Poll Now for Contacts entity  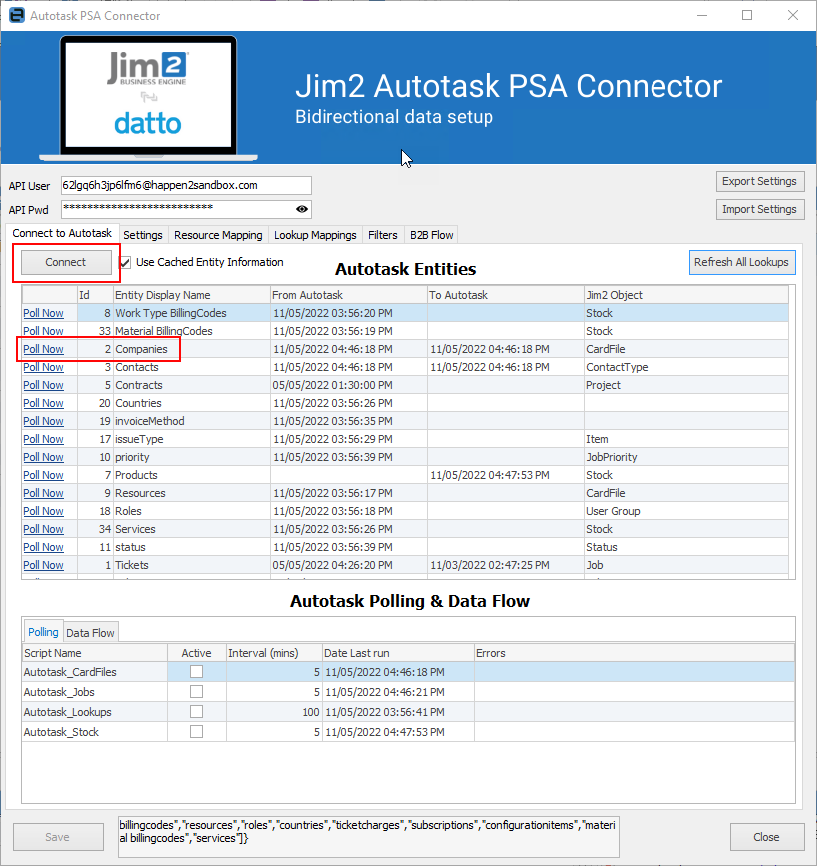click(43, 367)
